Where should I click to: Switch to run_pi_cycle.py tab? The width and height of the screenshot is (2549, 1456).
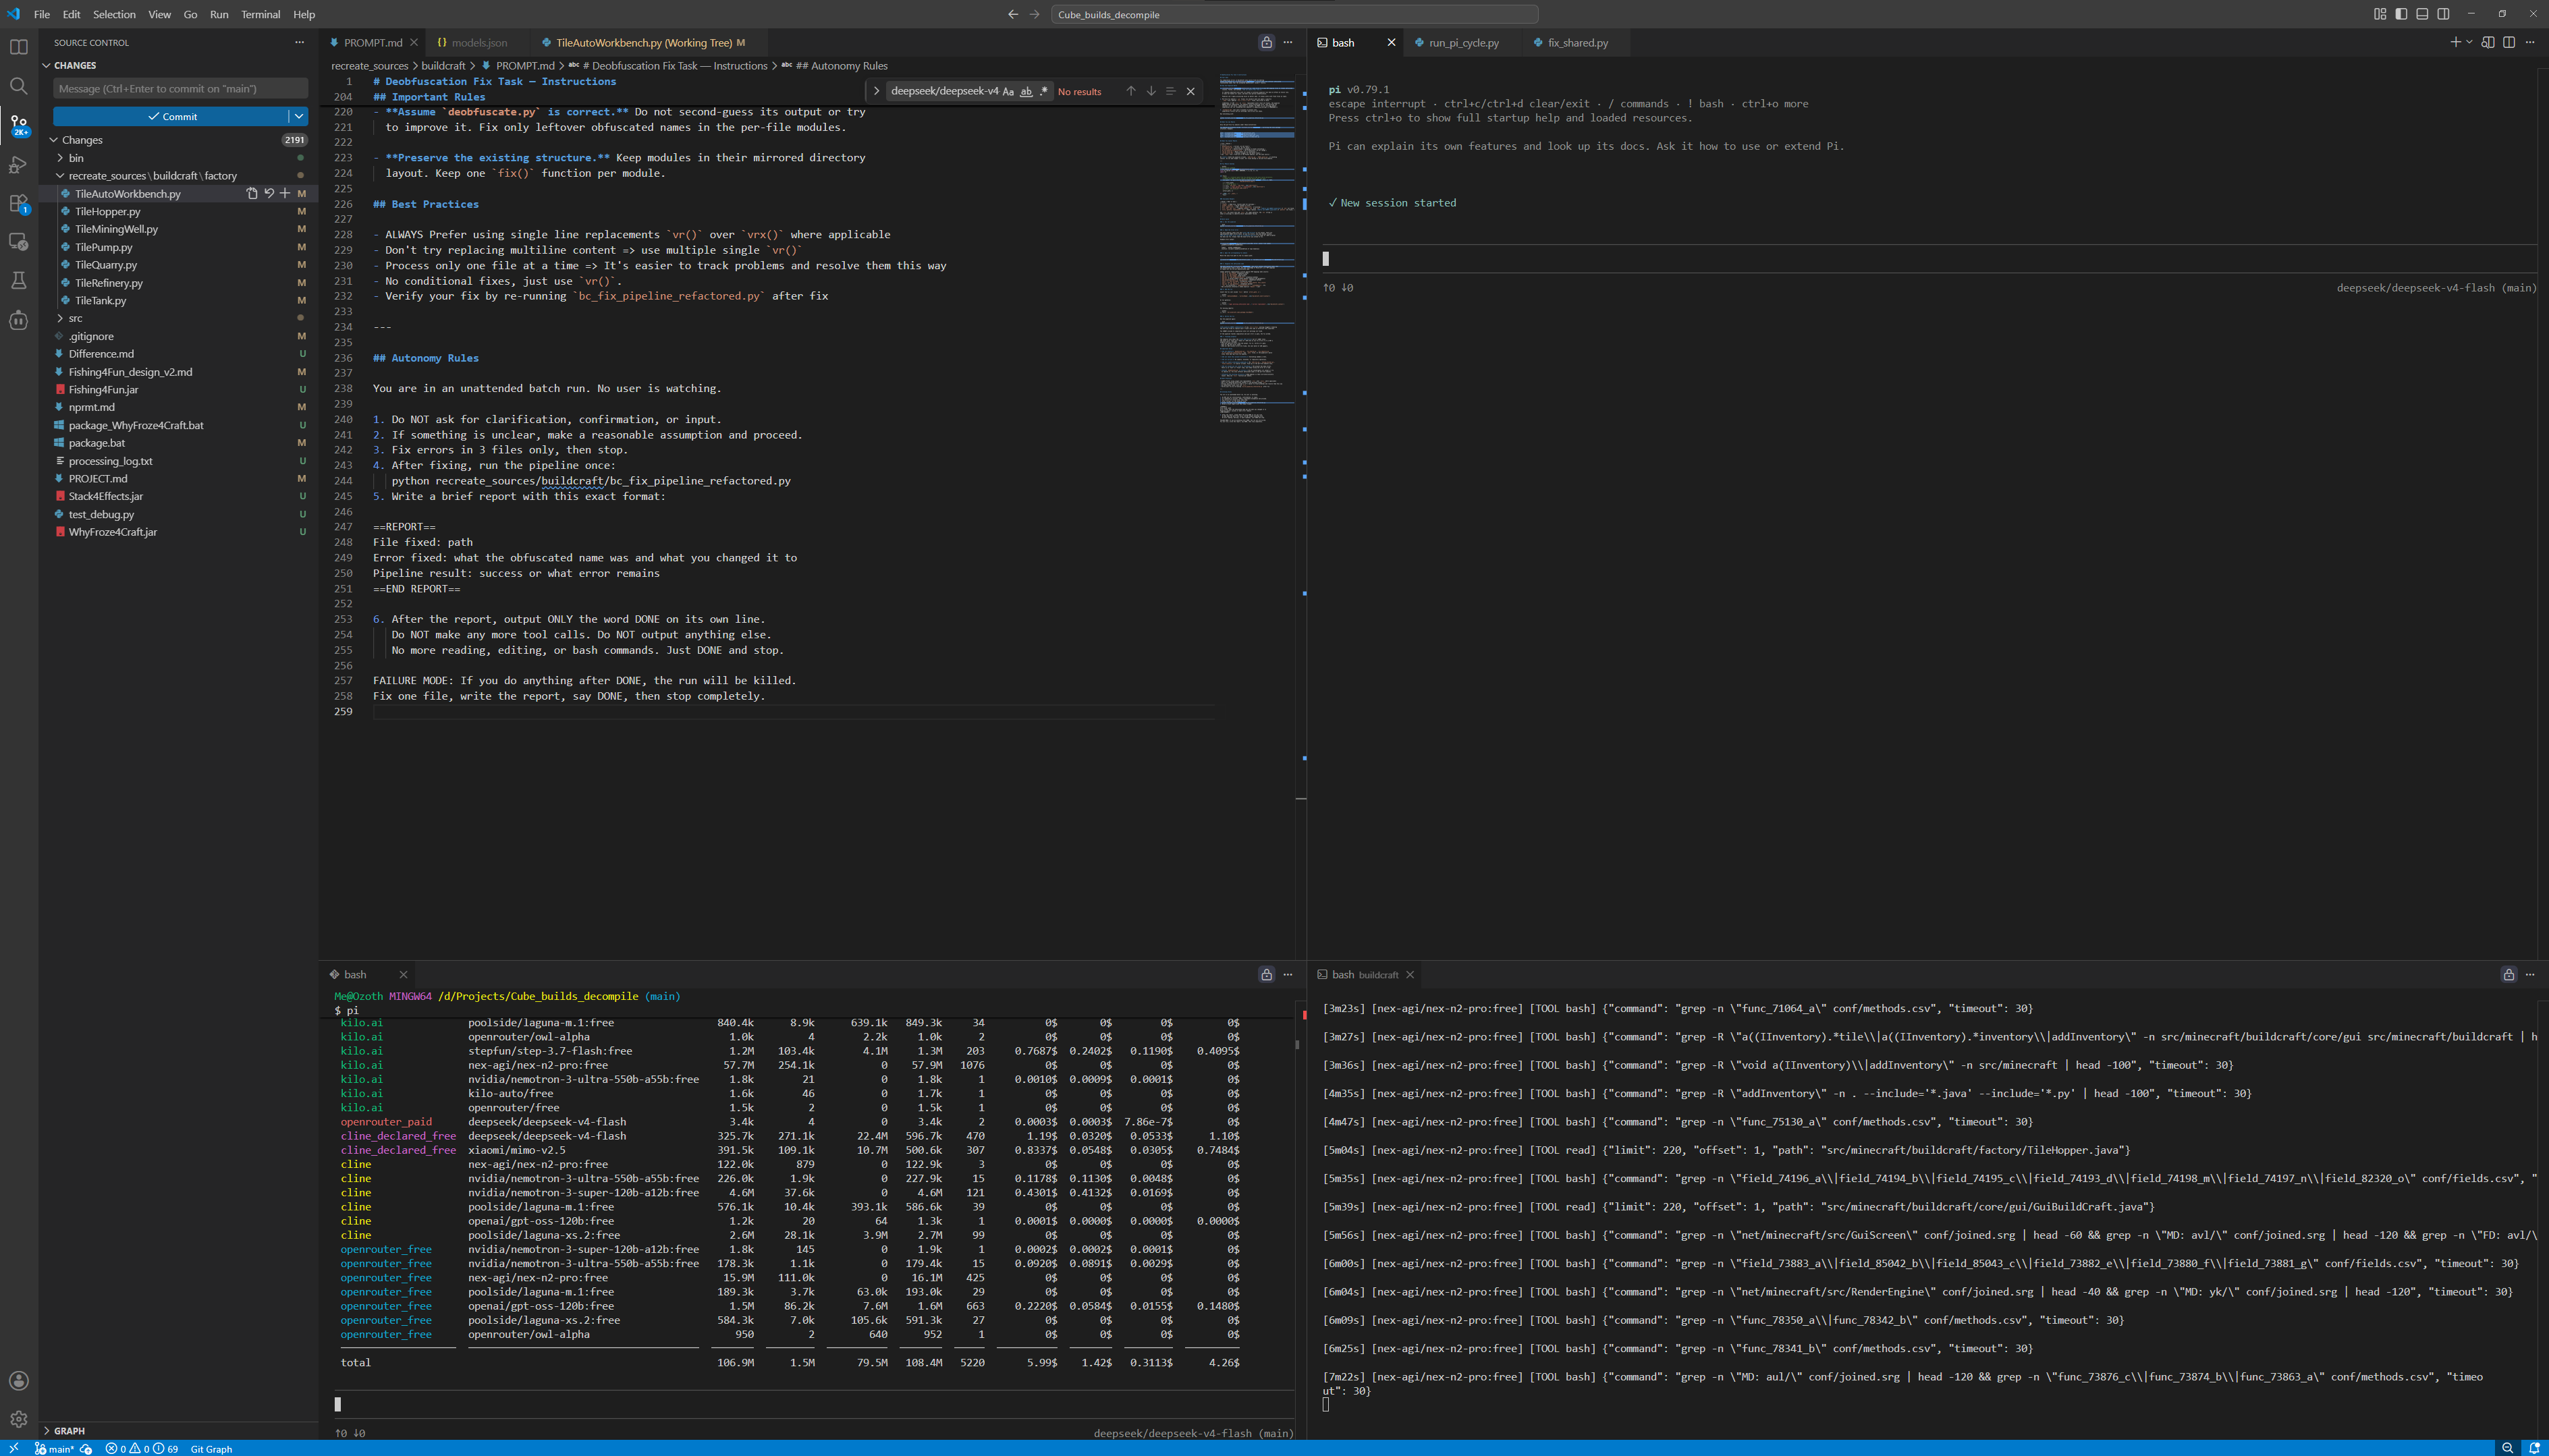coord(1463,43)
